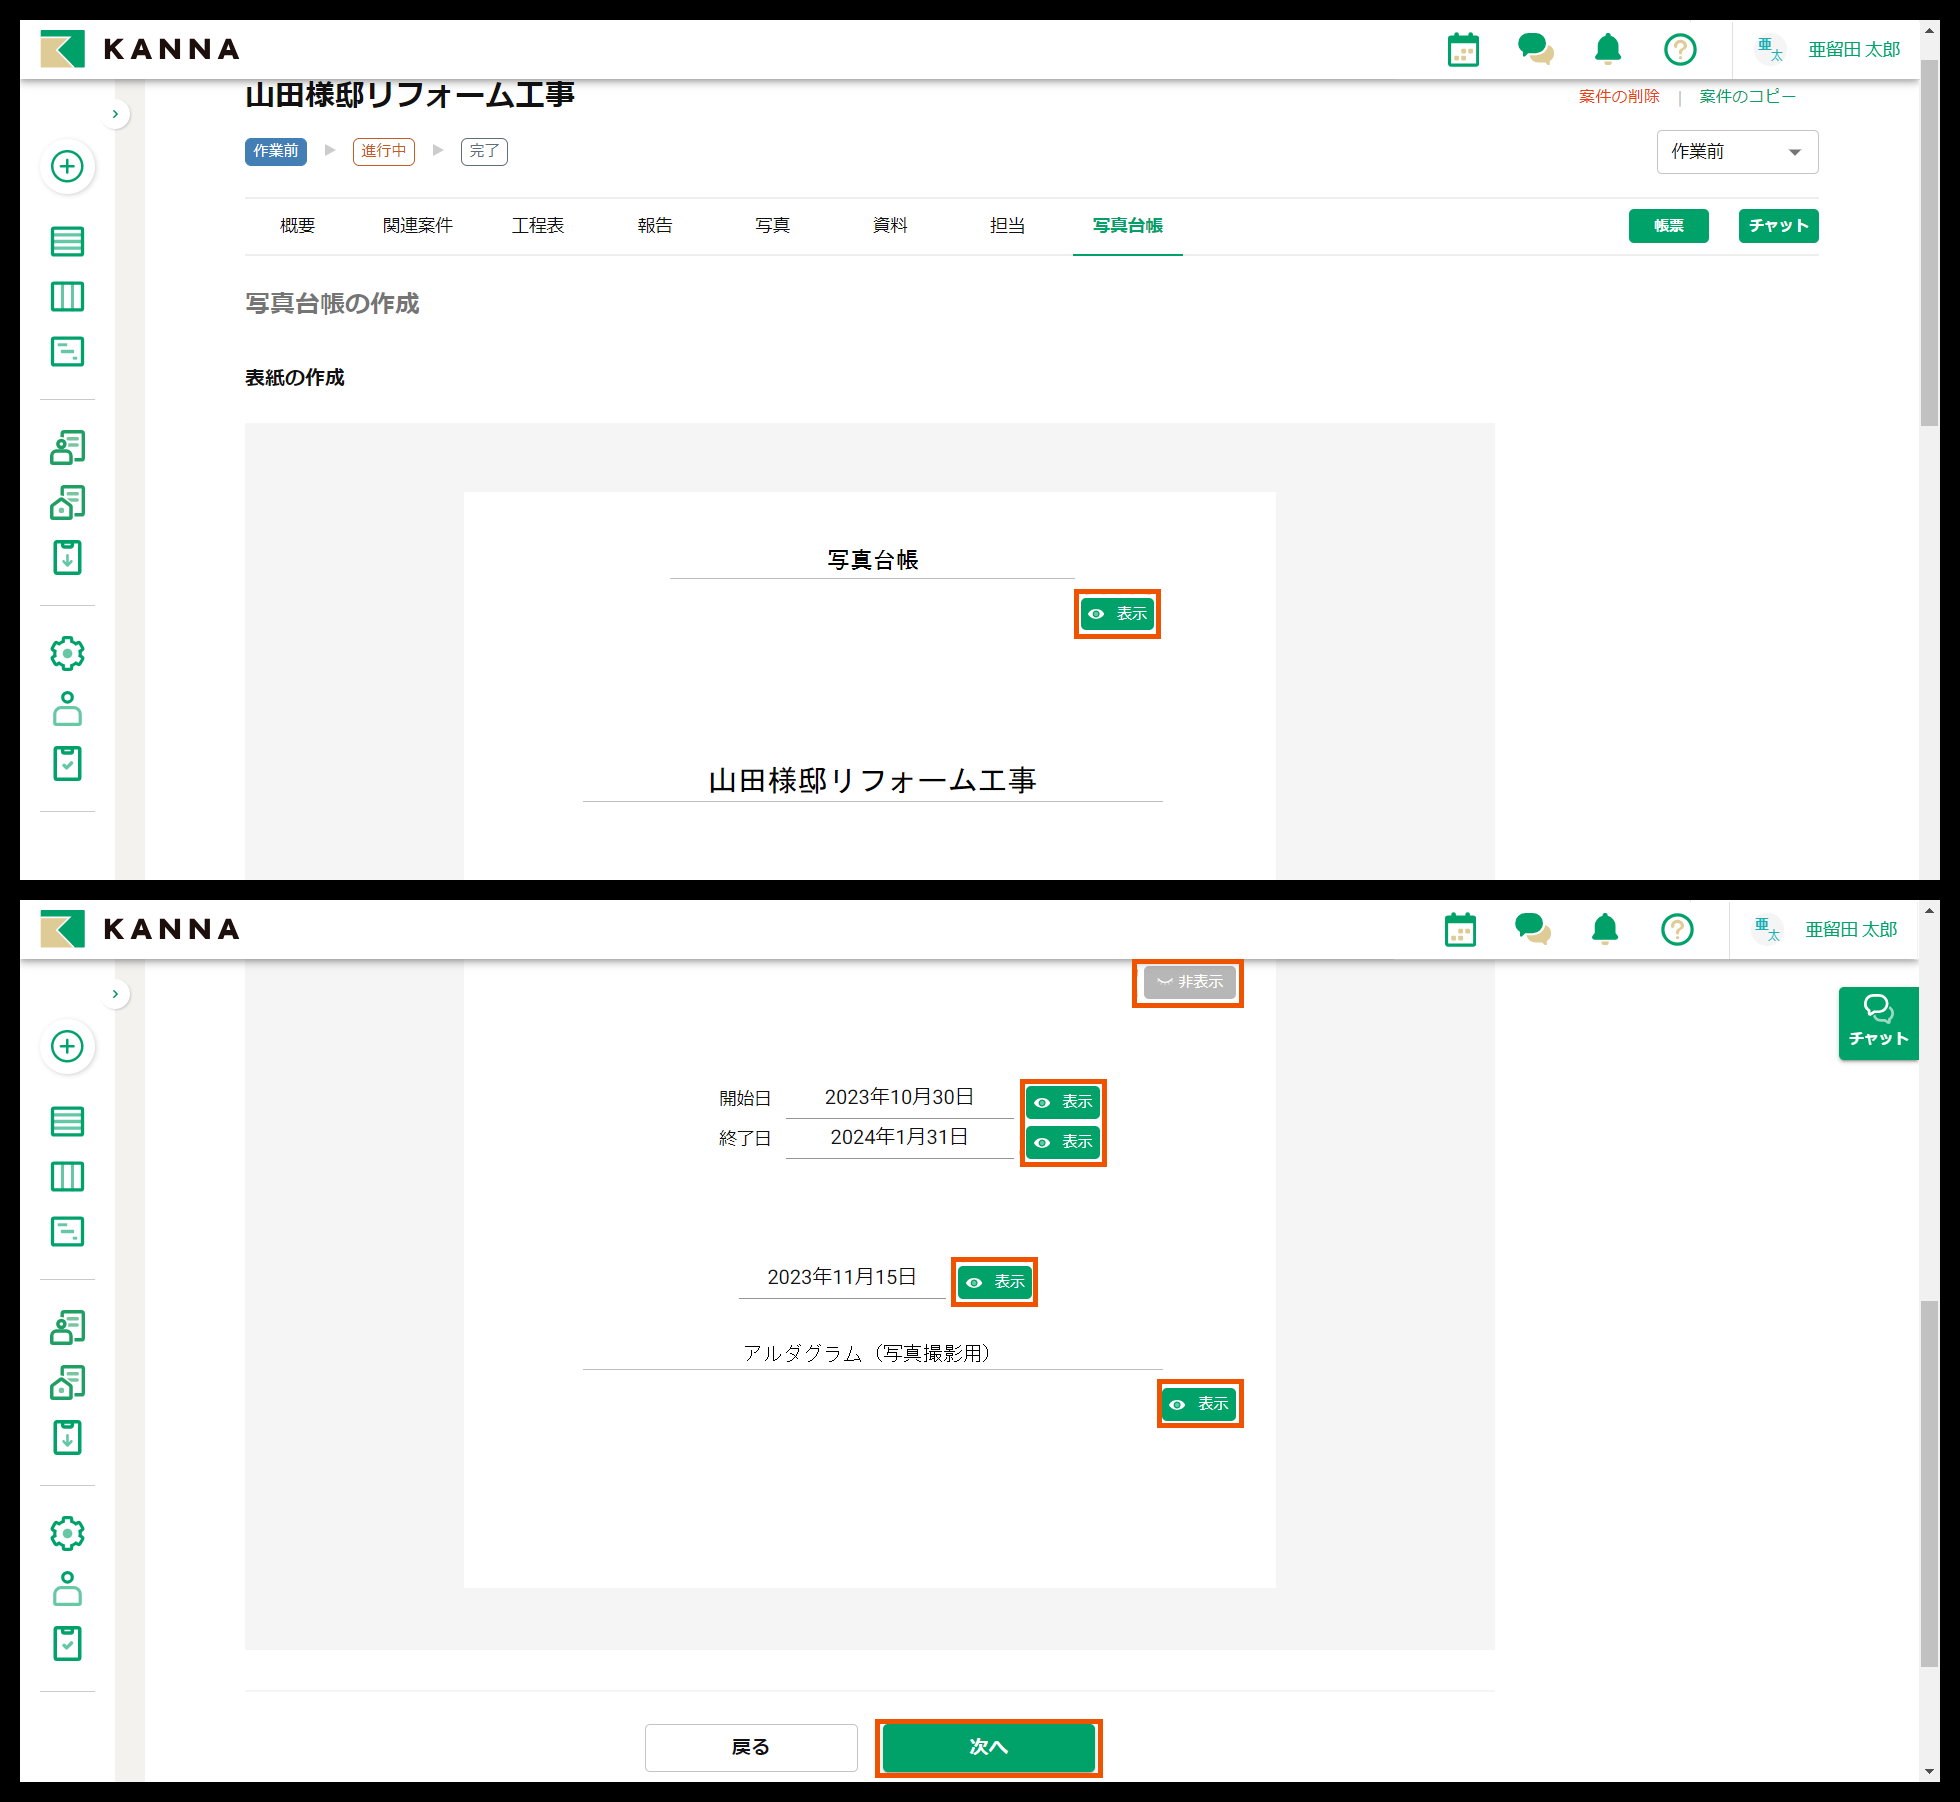The width and height of the screenshot is (1960, 1802).
Task: Open the calendar icon in the top bar
Action: click(x=1463, y=48)
